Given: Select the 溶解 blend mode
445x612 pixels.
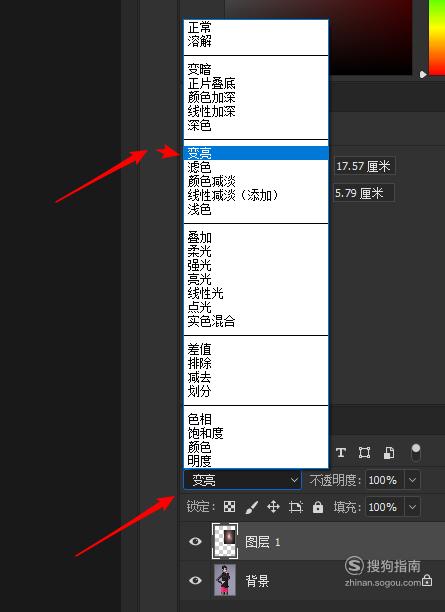Looking at the screenshot, I should tap(256, 41).
